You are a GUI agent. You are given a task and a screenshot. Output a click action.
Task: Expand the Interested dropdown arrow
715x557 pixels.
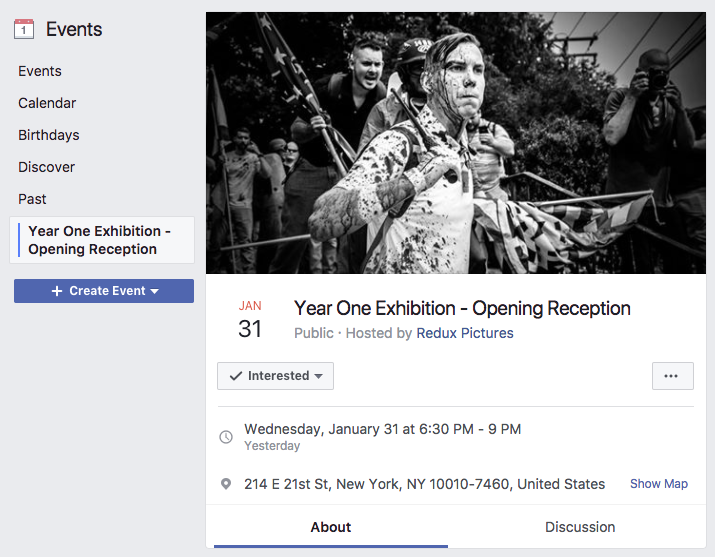tap(318, 376)
